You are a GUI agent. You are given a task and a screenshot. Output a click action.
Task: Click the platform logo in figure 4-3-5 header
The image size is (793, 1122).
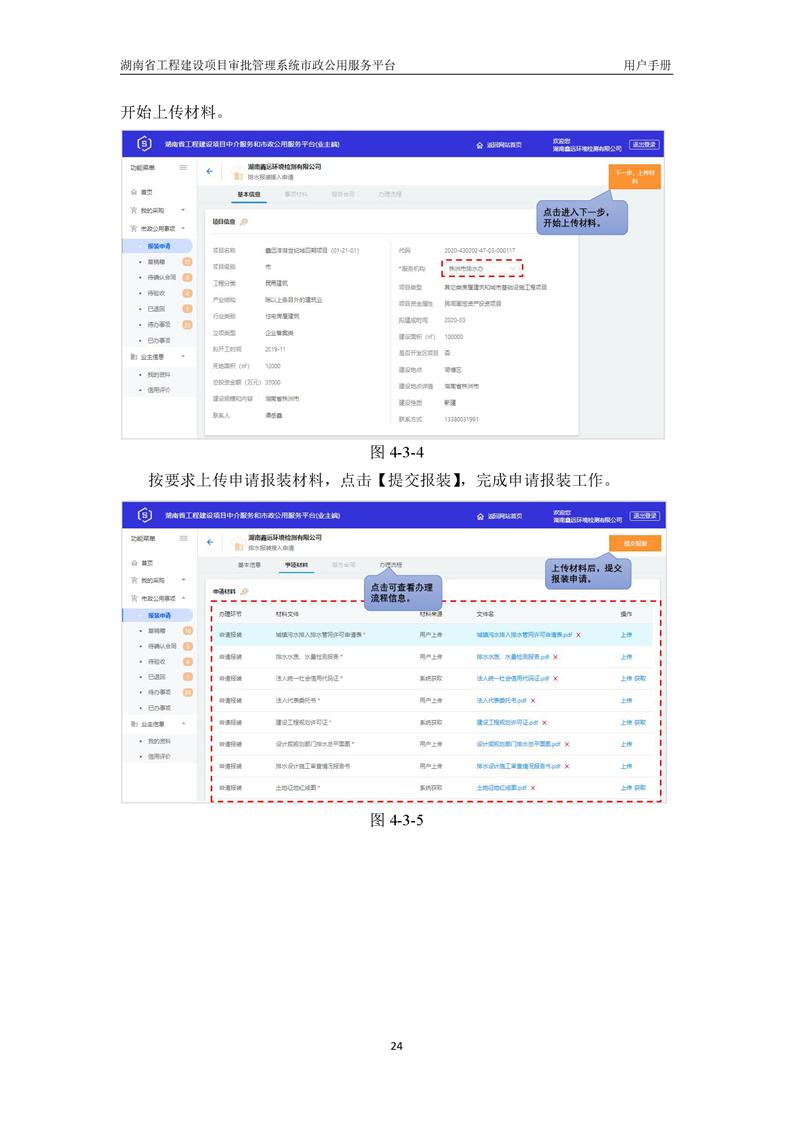click(145, 514)
